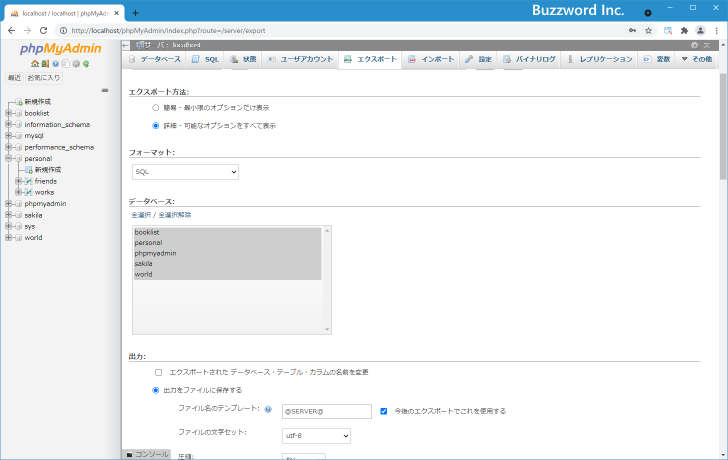728x460 pixels.
Task: Click the mysql database icon in tree
Action: pyautogui.click(x=18, y=136)
